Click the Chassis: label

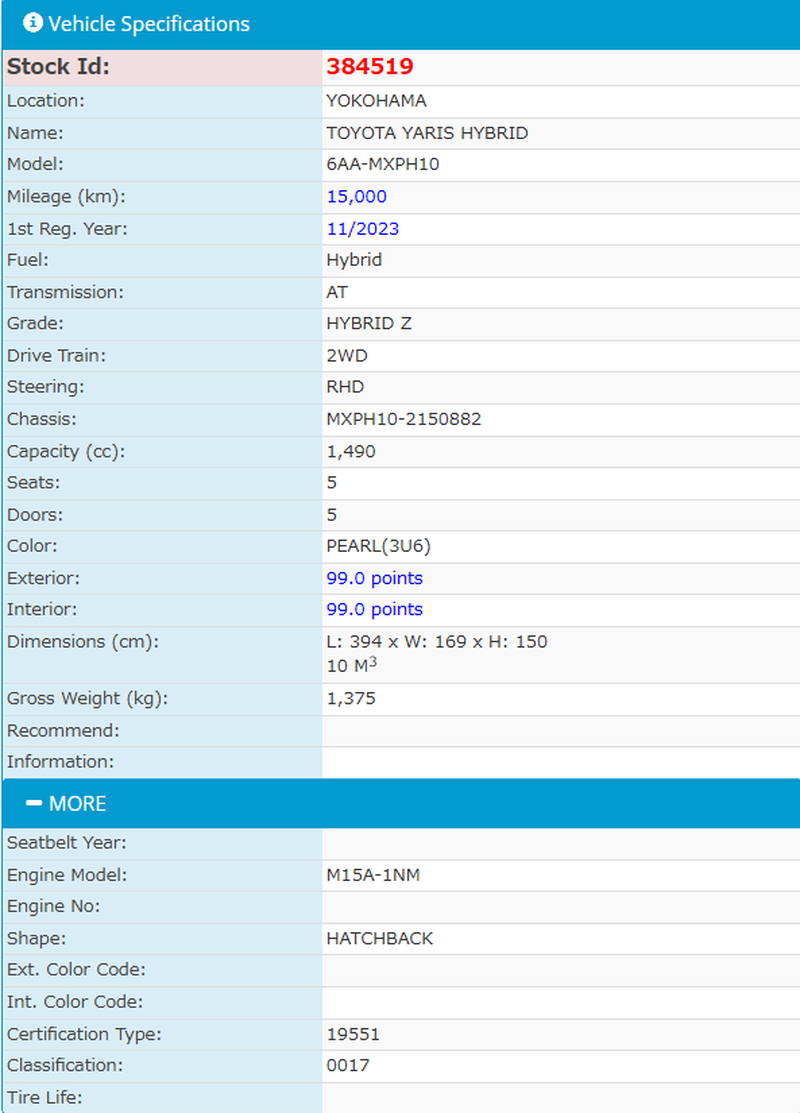click(x=42, y=419)
